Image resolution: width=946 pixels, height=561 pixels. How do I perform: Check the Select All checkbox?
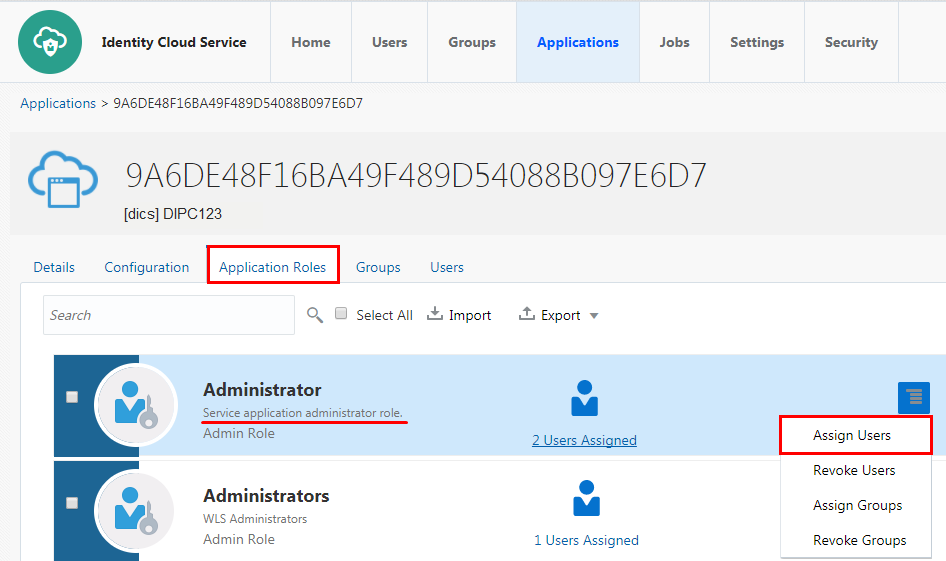pos(341,313)
